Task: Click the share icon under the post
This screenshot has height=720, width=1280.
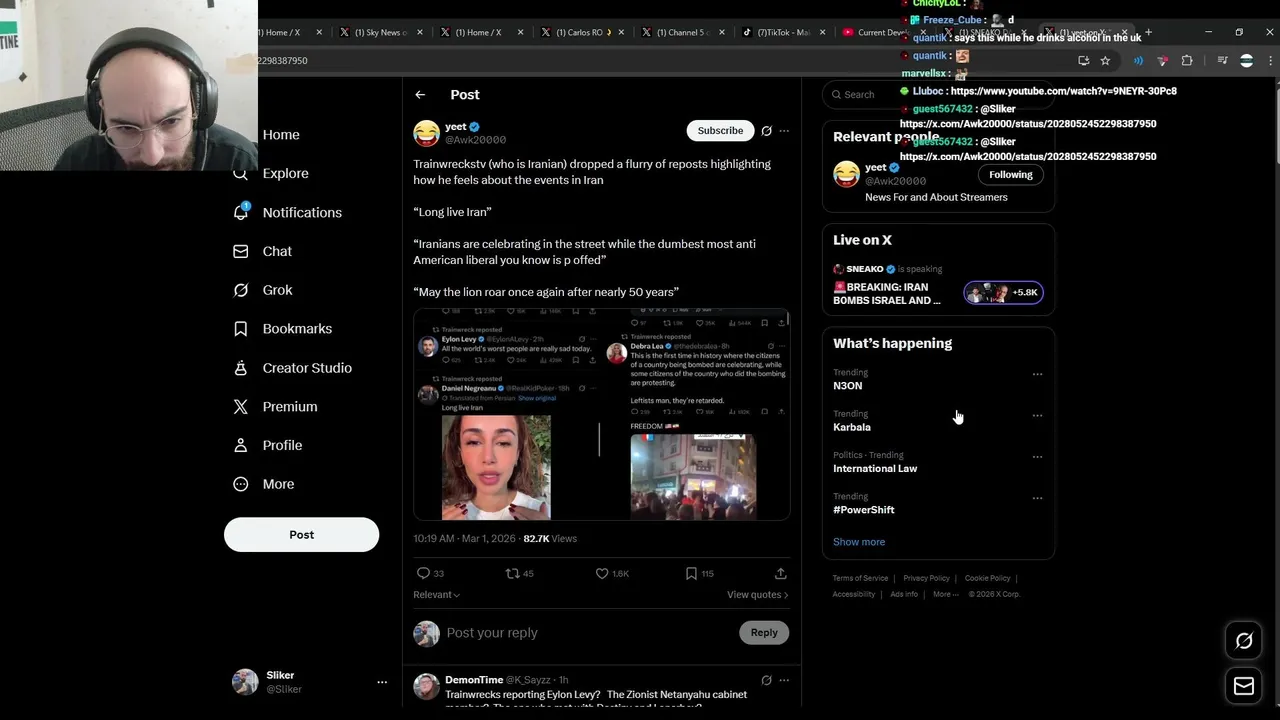Action: coord(780,573)
